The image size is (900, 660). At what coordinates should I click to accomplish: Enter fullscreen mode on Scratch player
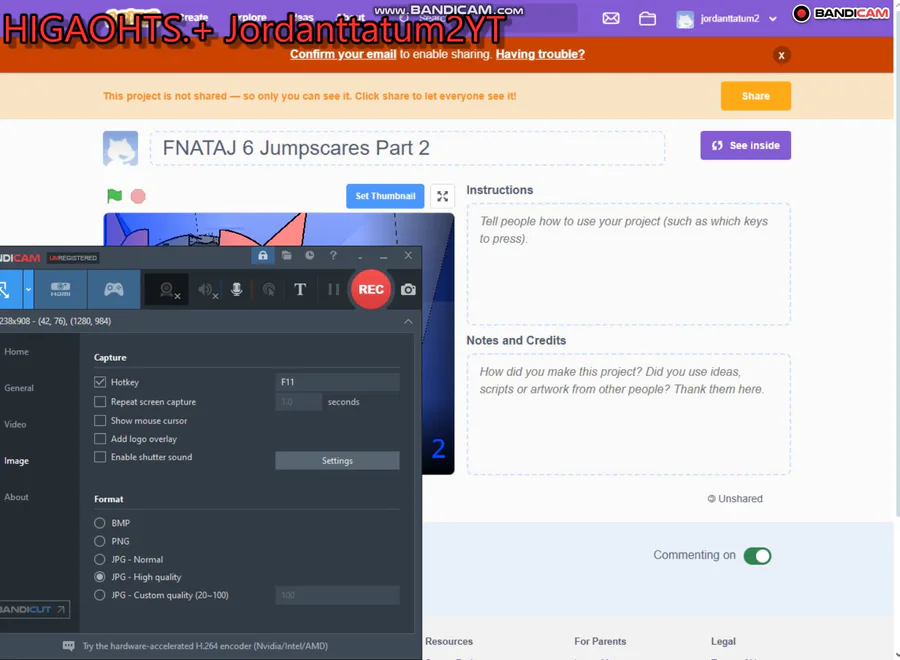click(443, 196)
